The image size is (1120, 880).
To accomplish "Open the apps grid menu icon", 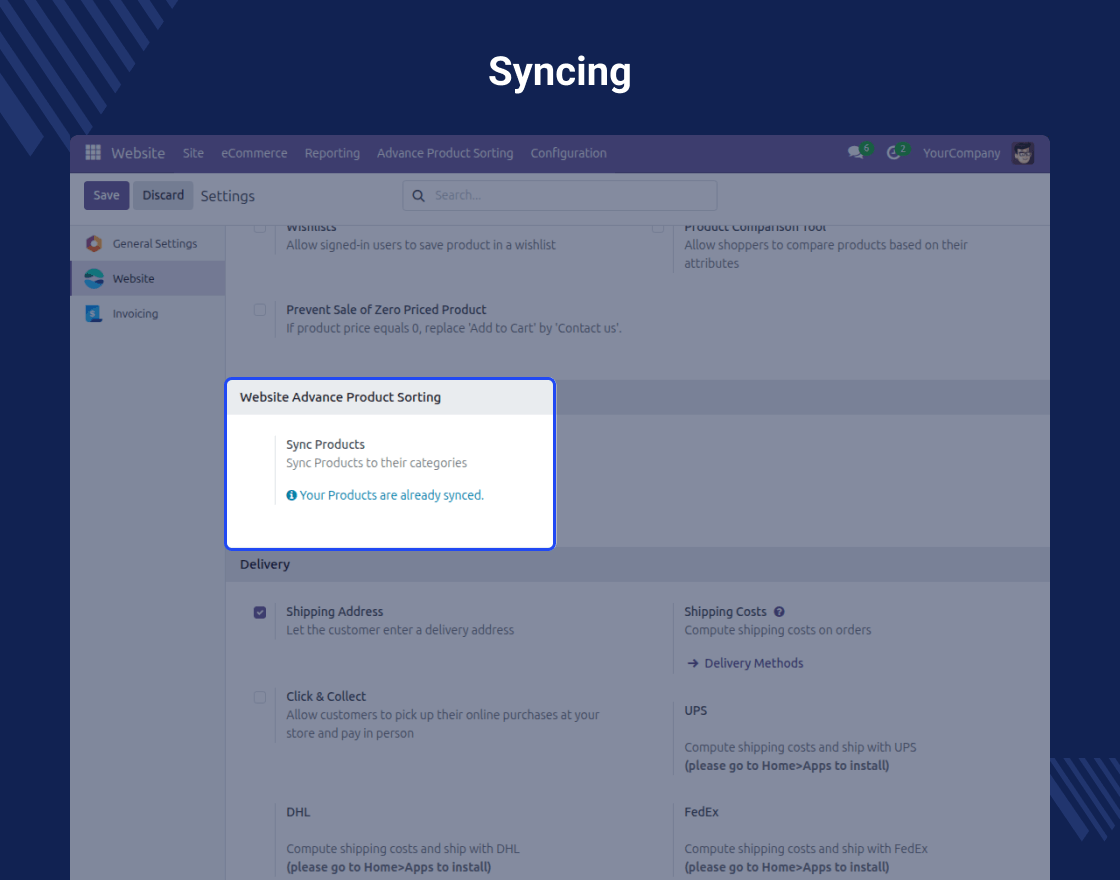I will (93, 153).
